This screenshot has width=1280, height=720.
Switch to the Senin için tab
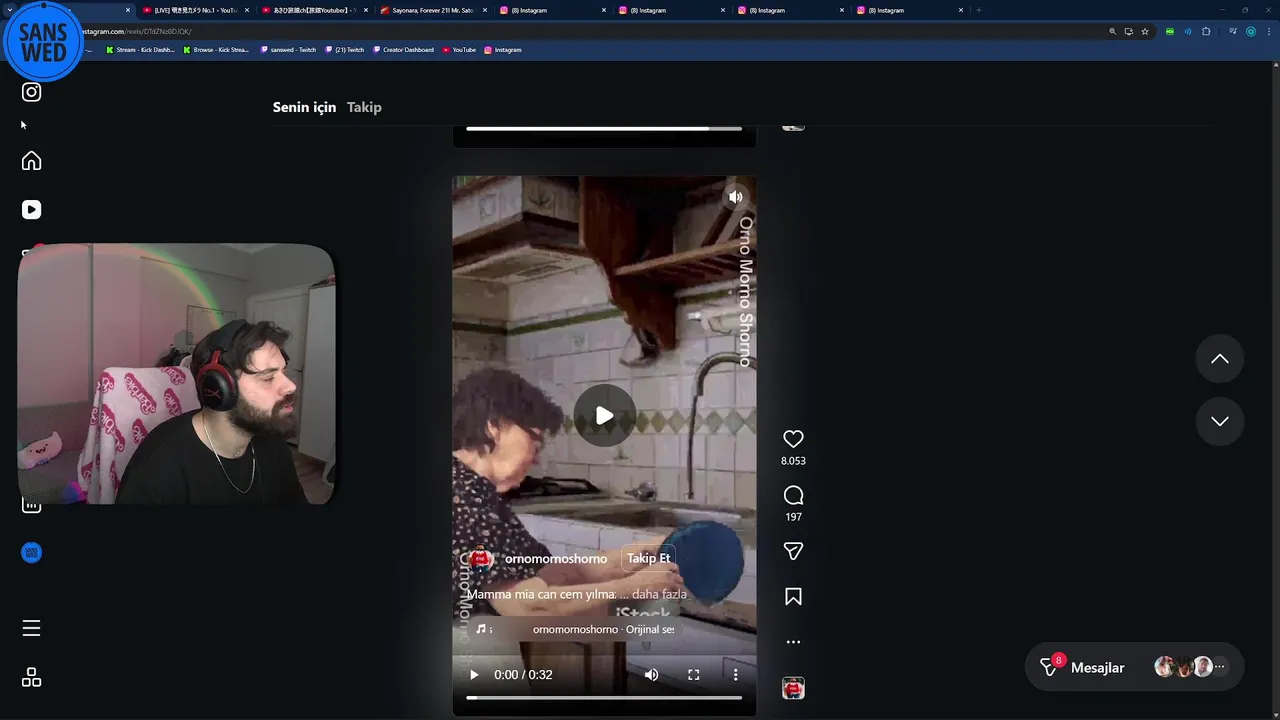(304, 107)
